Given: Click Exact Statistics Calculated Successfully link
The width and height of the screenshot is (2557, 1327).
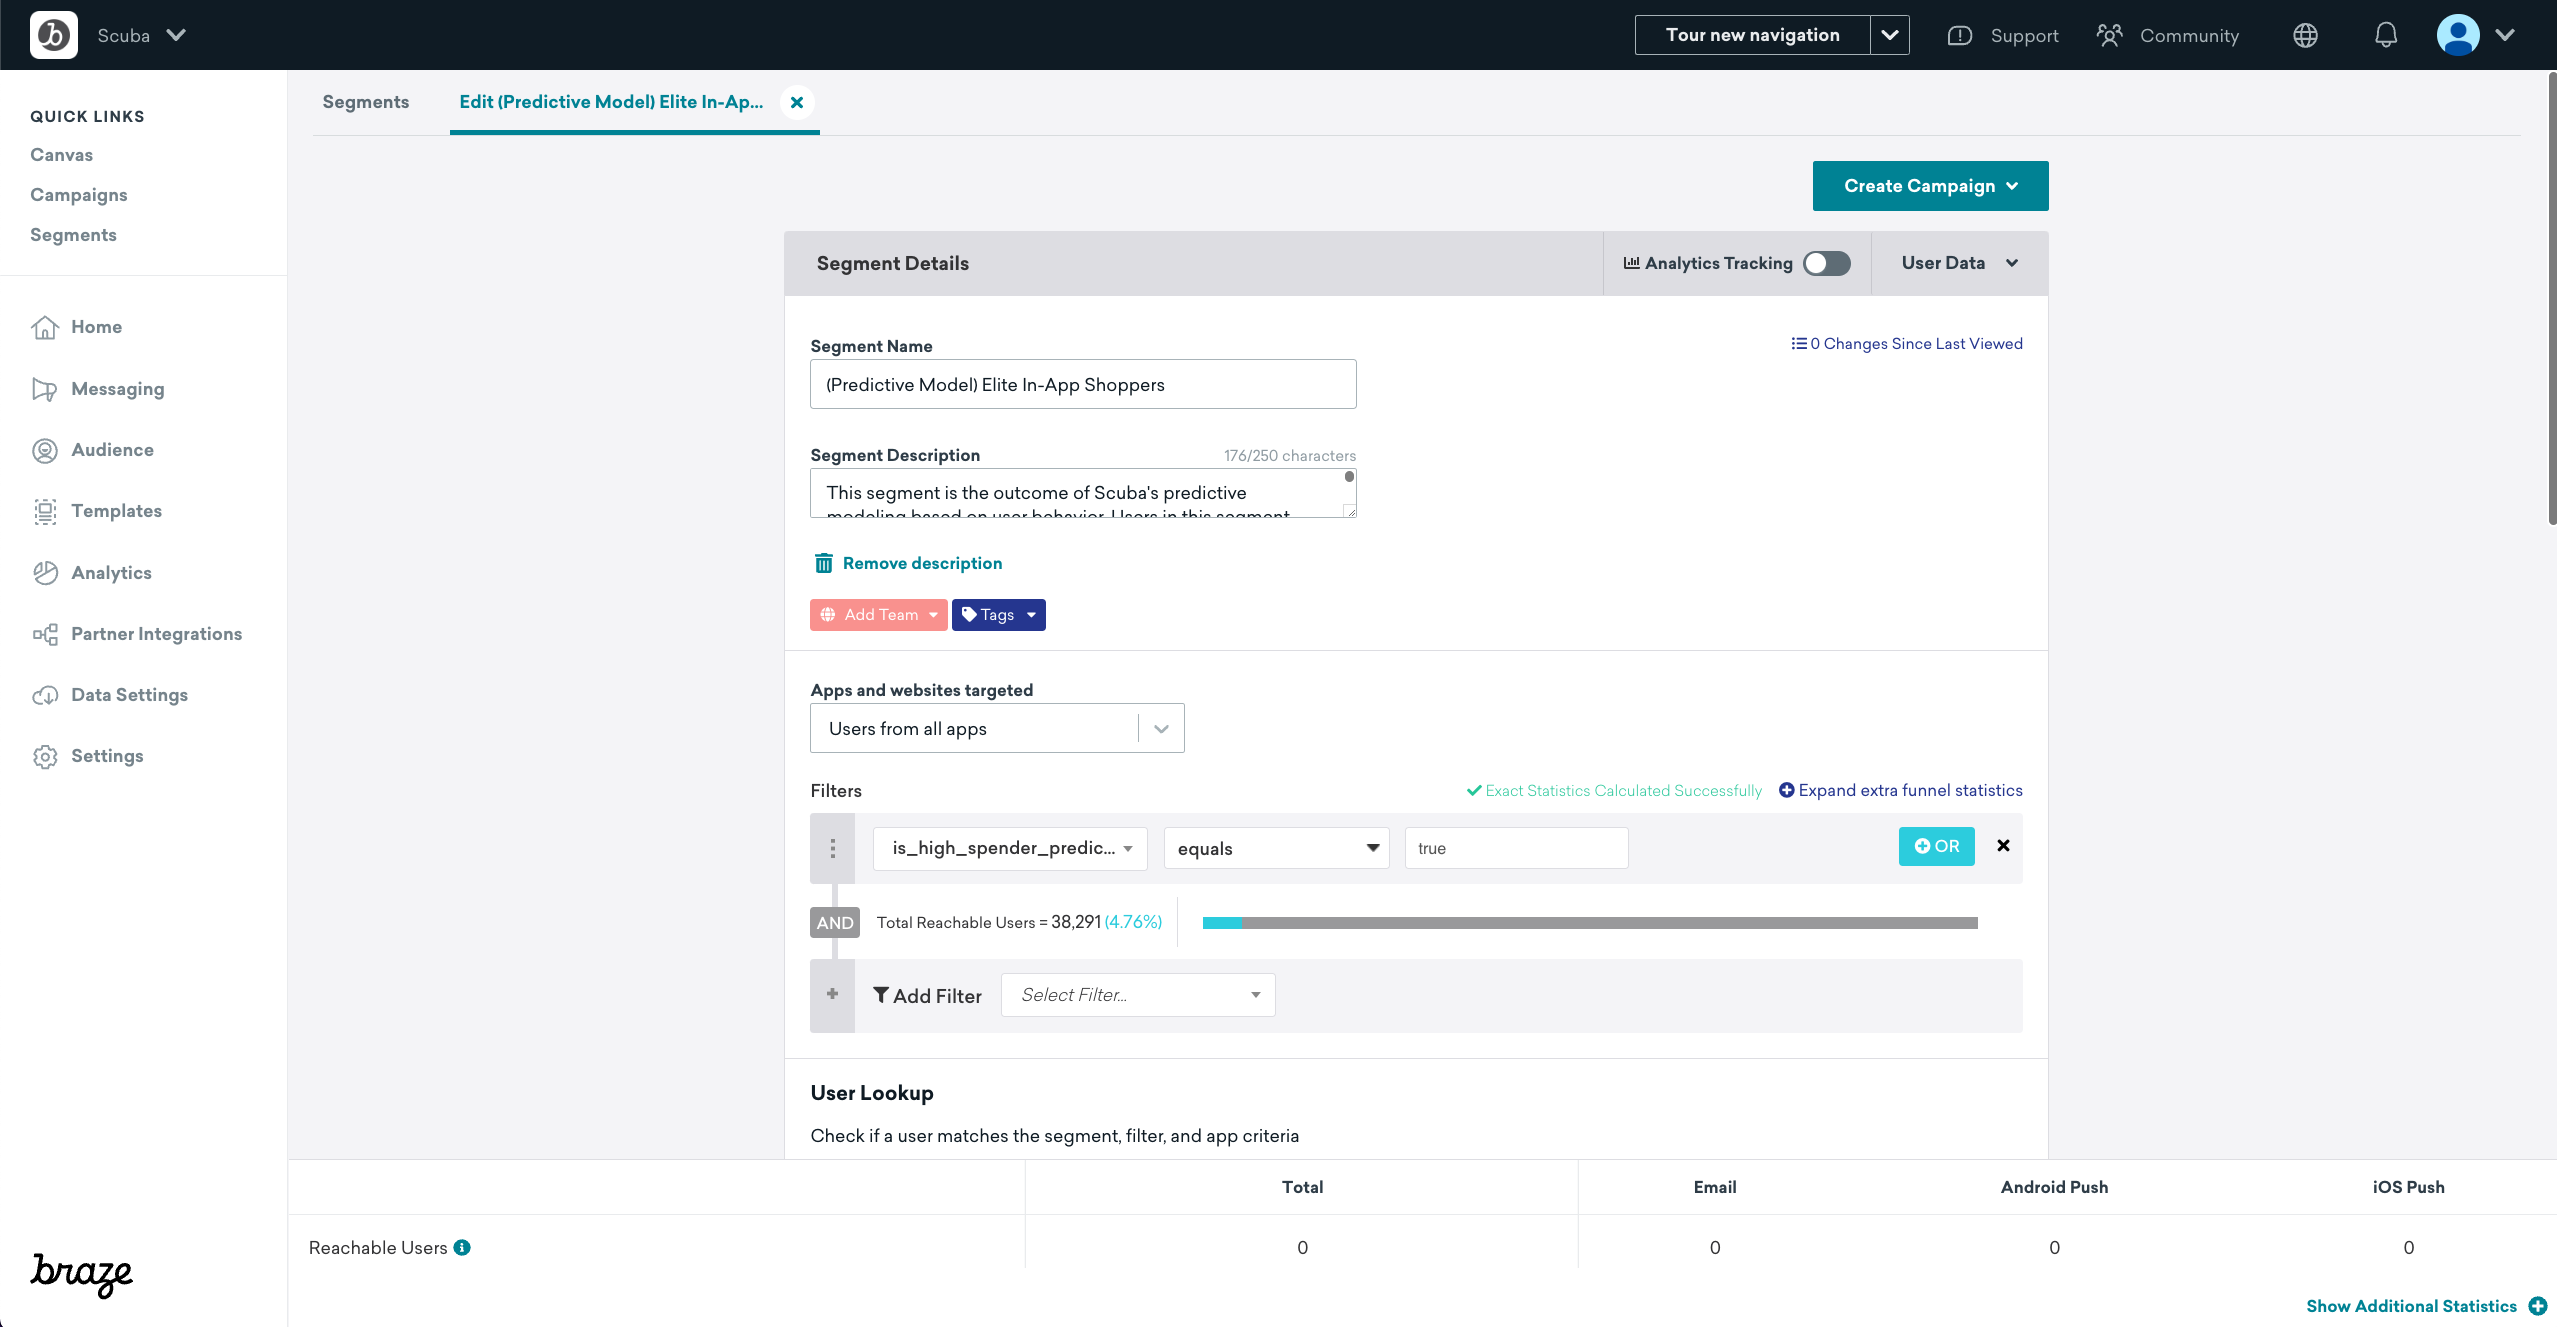Looking at the screenshot, I should tap(1613, 789).
